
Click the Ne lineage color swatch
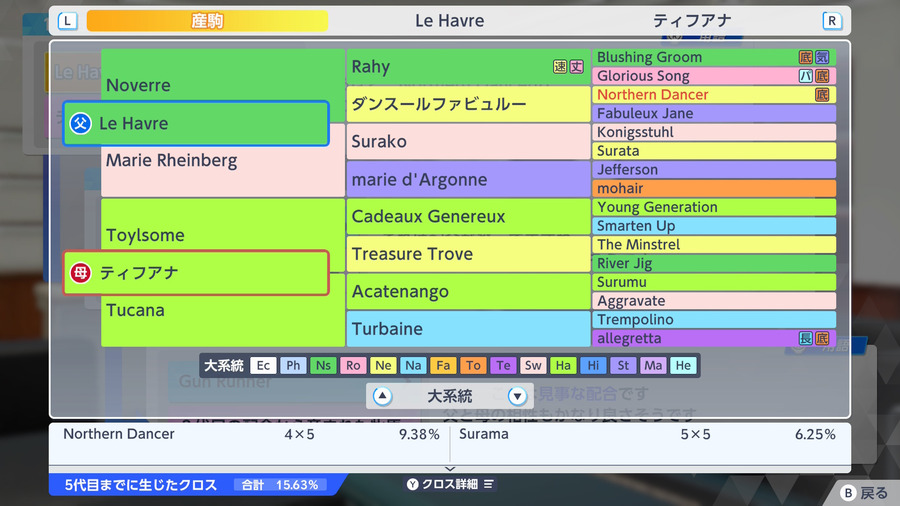383,365
